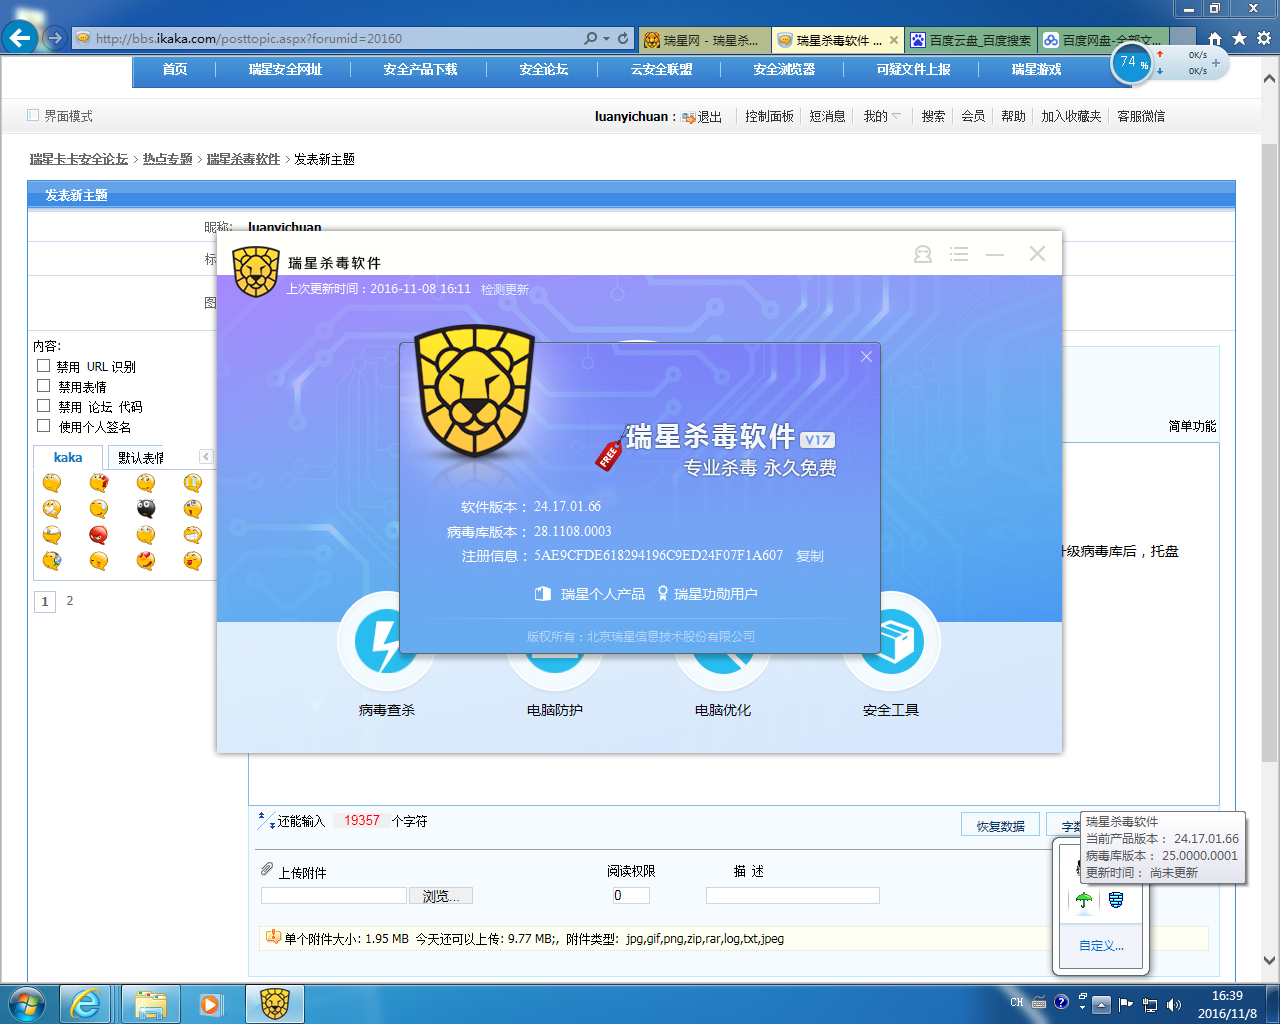Open 安全产品下载 navigation item

click(420, 69)
